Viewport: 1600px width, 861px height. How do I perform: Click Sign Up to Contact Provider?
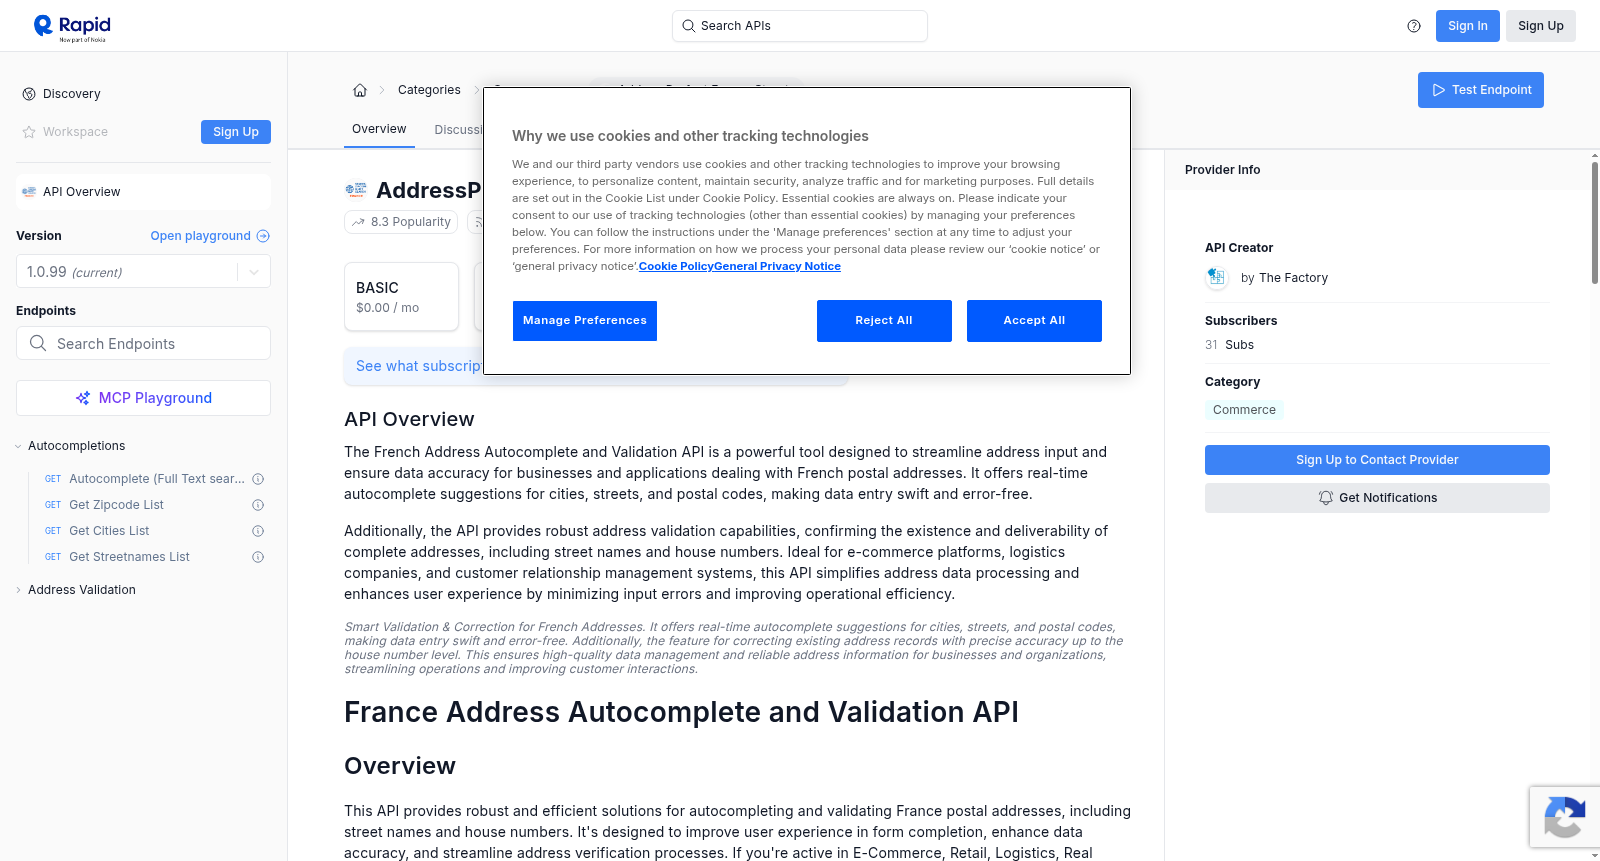pos(1377,460)
